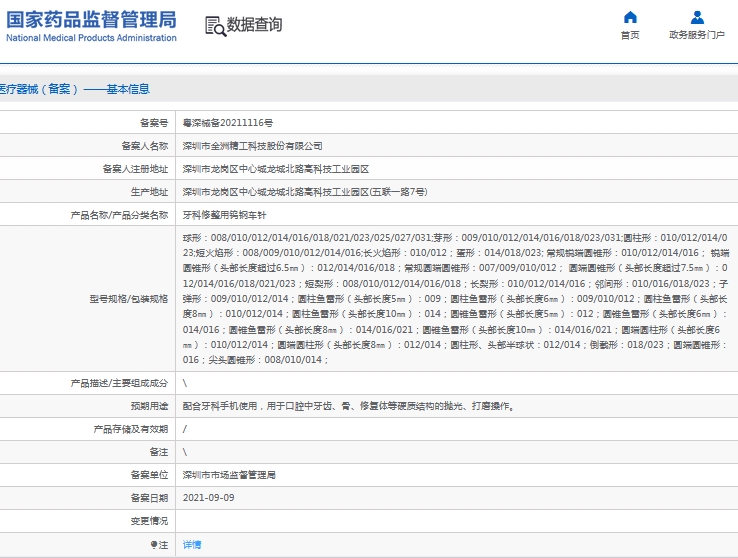Select the filing date 2021-09-09
This screenshot has height=558, width=738.
(x=209, y=498)
